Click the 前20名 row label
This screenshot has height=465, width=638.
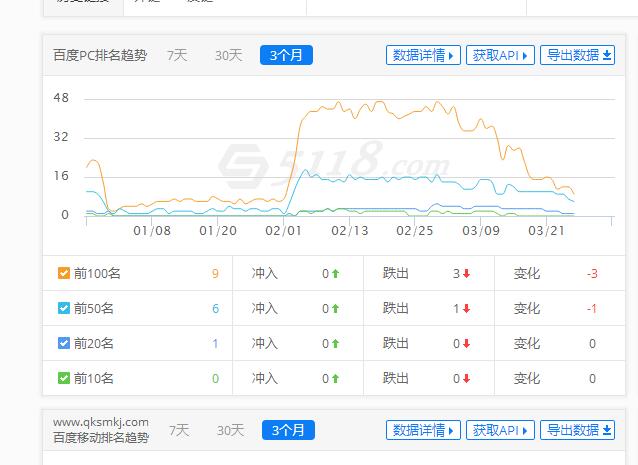(94, 343)
